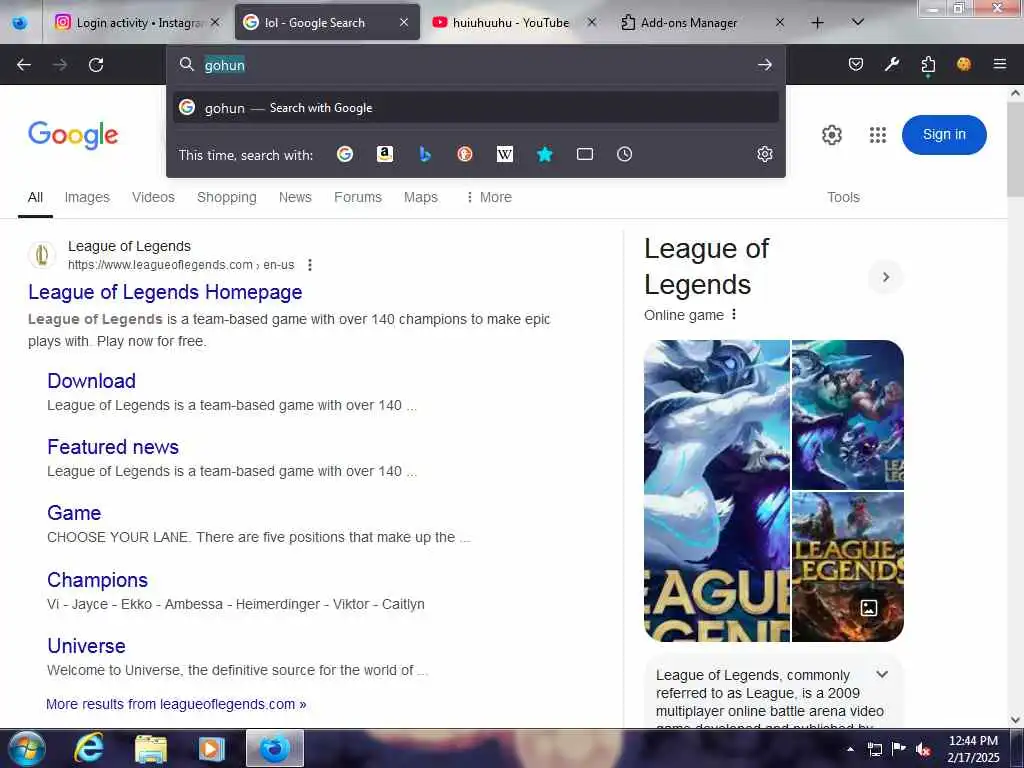Open the large League of Legends image
This screenshot has height=768, width=1024.
(716, 490)
